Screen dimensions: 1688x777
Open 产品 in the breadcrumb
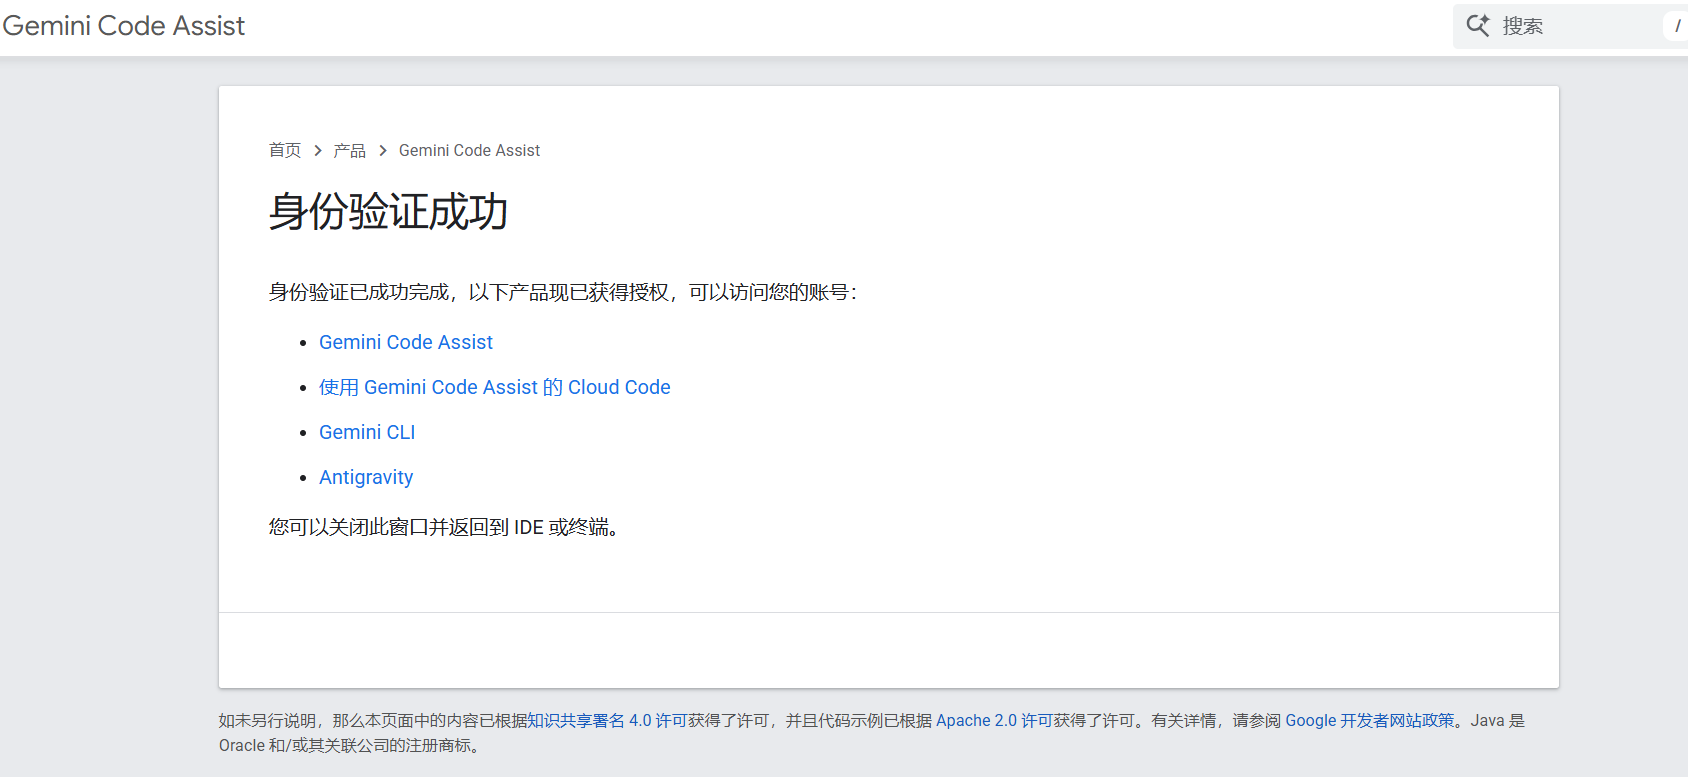point(350,150)
